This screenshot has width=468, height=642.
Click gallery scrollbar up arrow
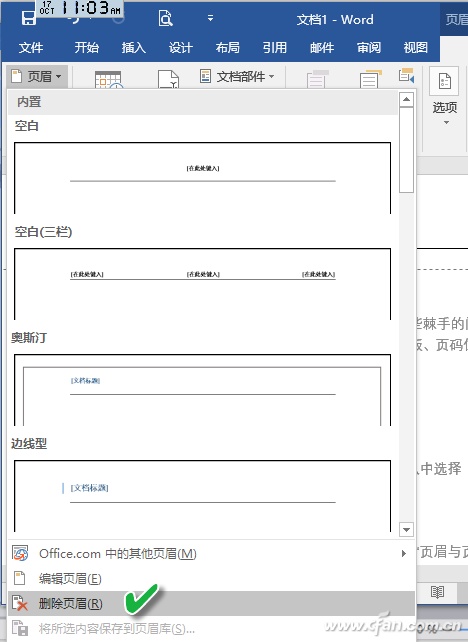406,100
